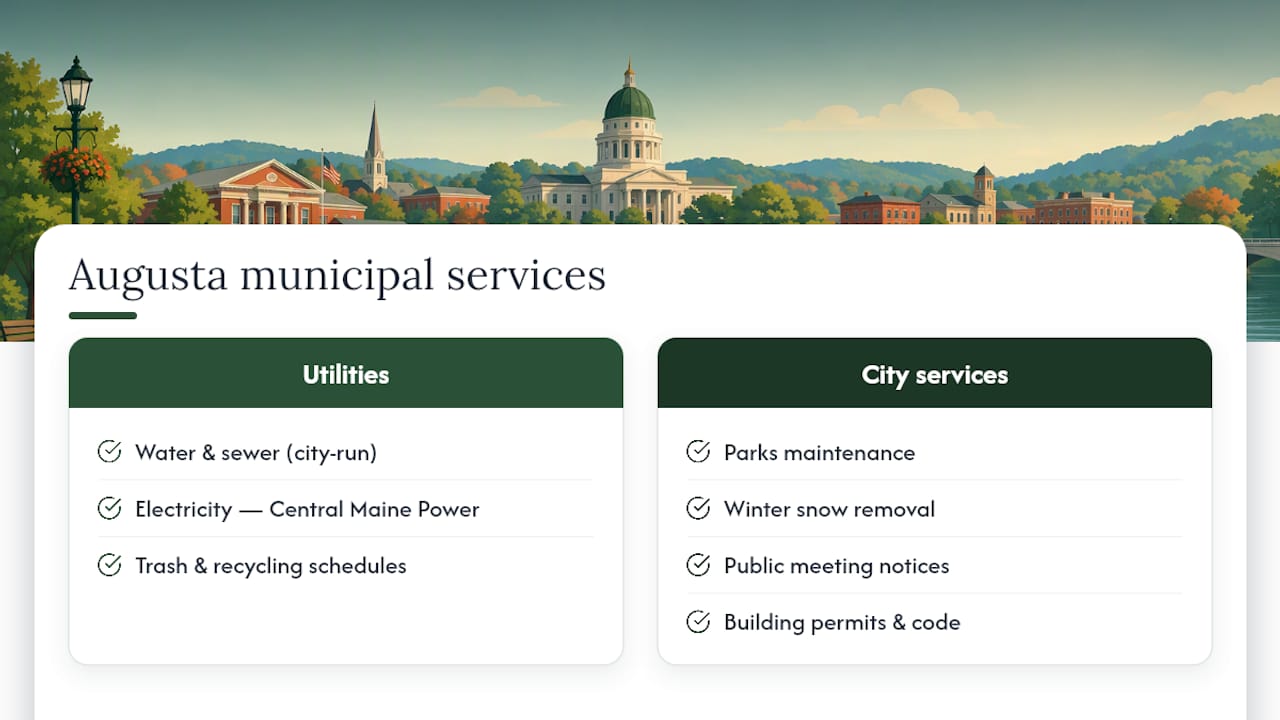
Task: Click the check icon for Trash & recycling
Action: pos(109,565)
